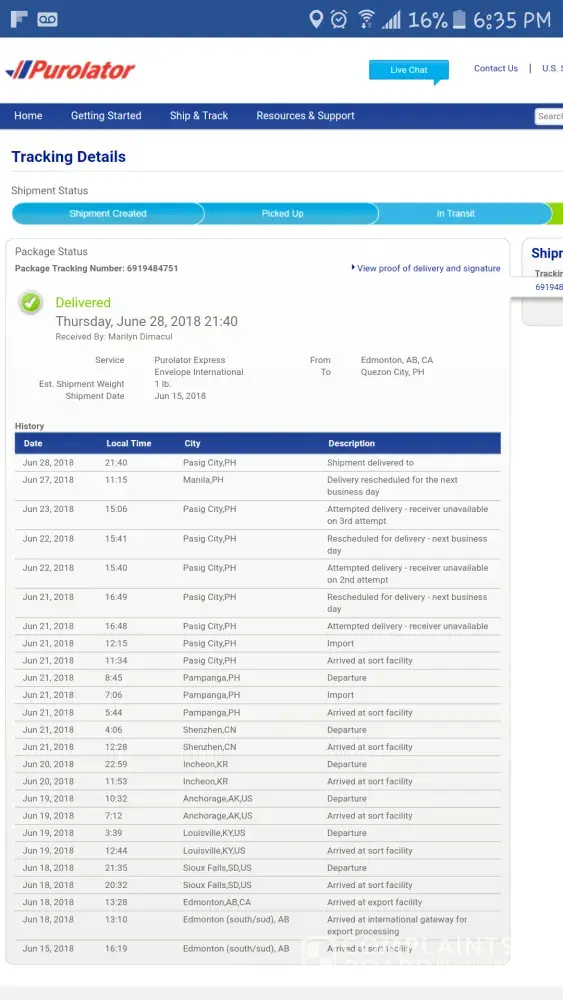The height and width of the screenshot is (1000, 563).
Task: Select the In Transit progress step
Action: [x=455, y=214]
